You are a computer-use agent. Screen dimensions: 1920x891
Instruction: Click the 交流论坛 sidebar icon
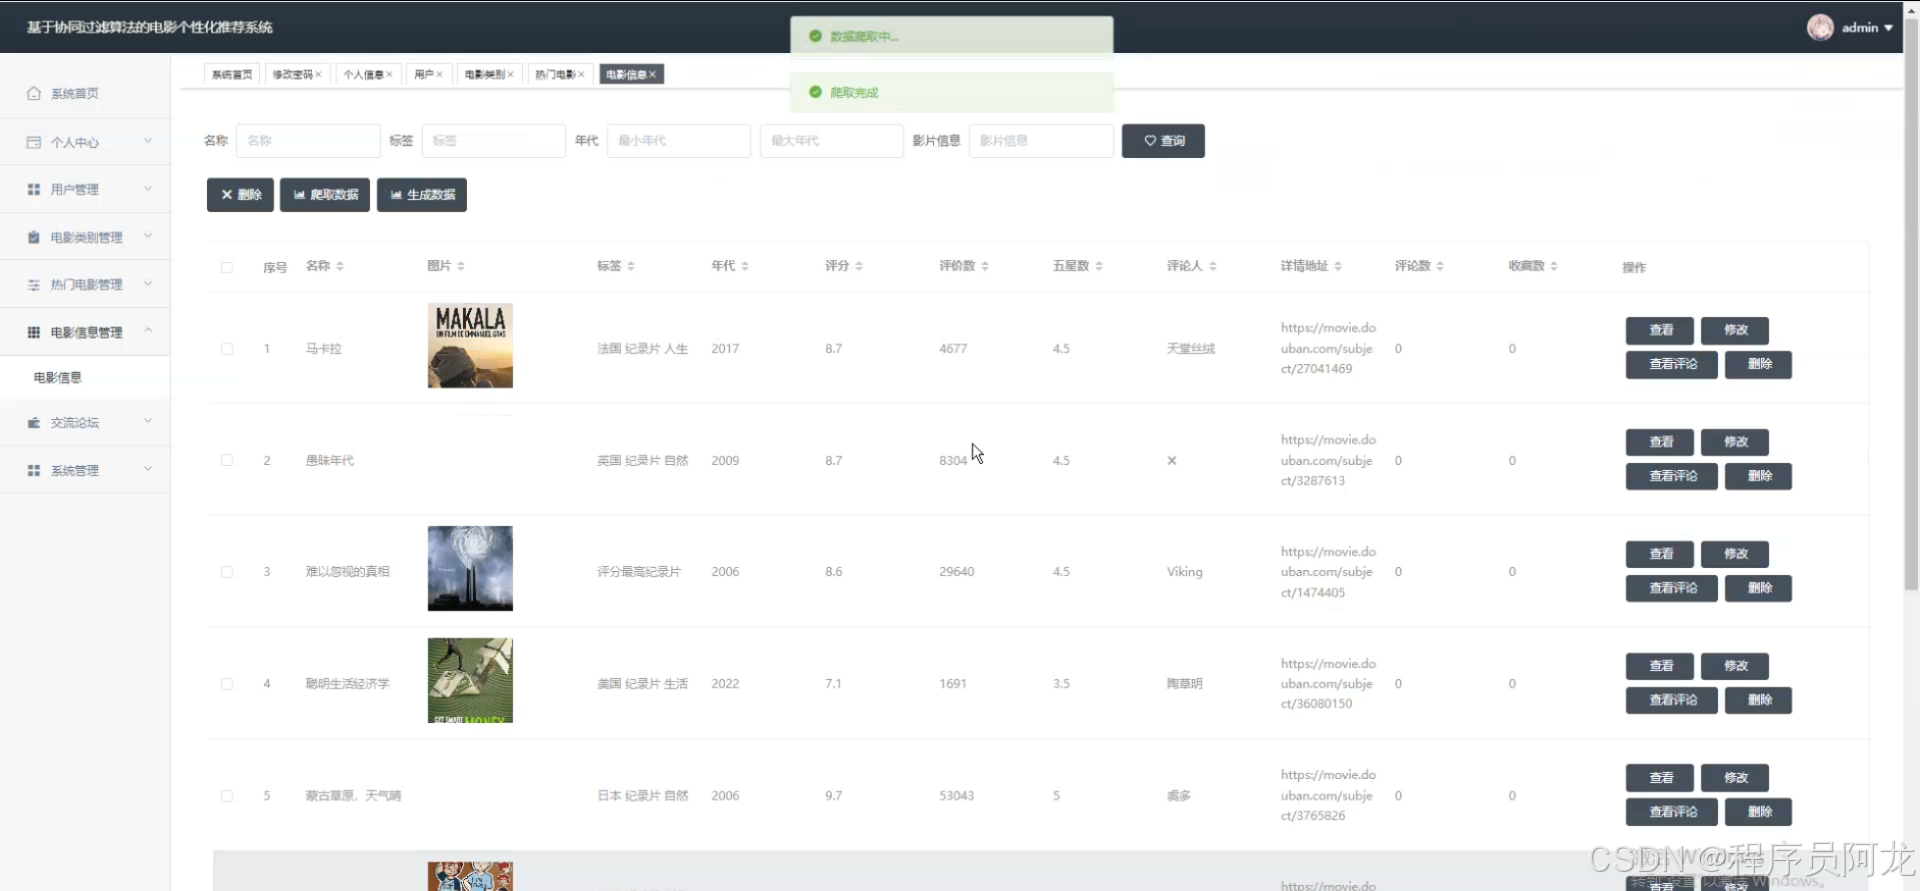33,422
